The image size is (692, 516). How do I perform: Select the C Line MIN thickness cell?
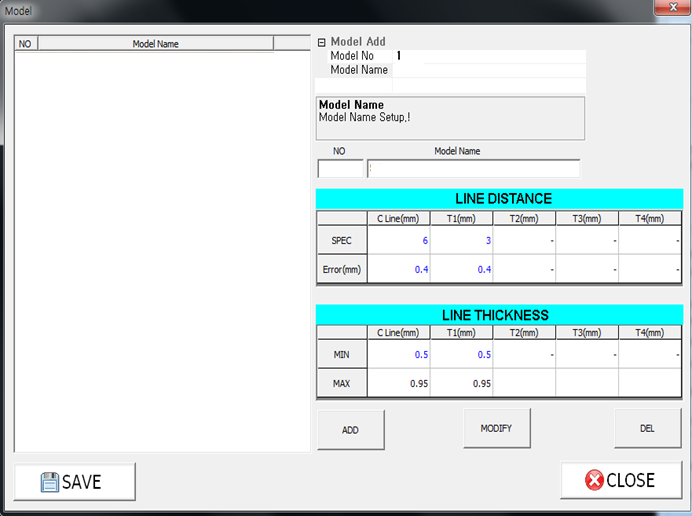tap(398, 354)
